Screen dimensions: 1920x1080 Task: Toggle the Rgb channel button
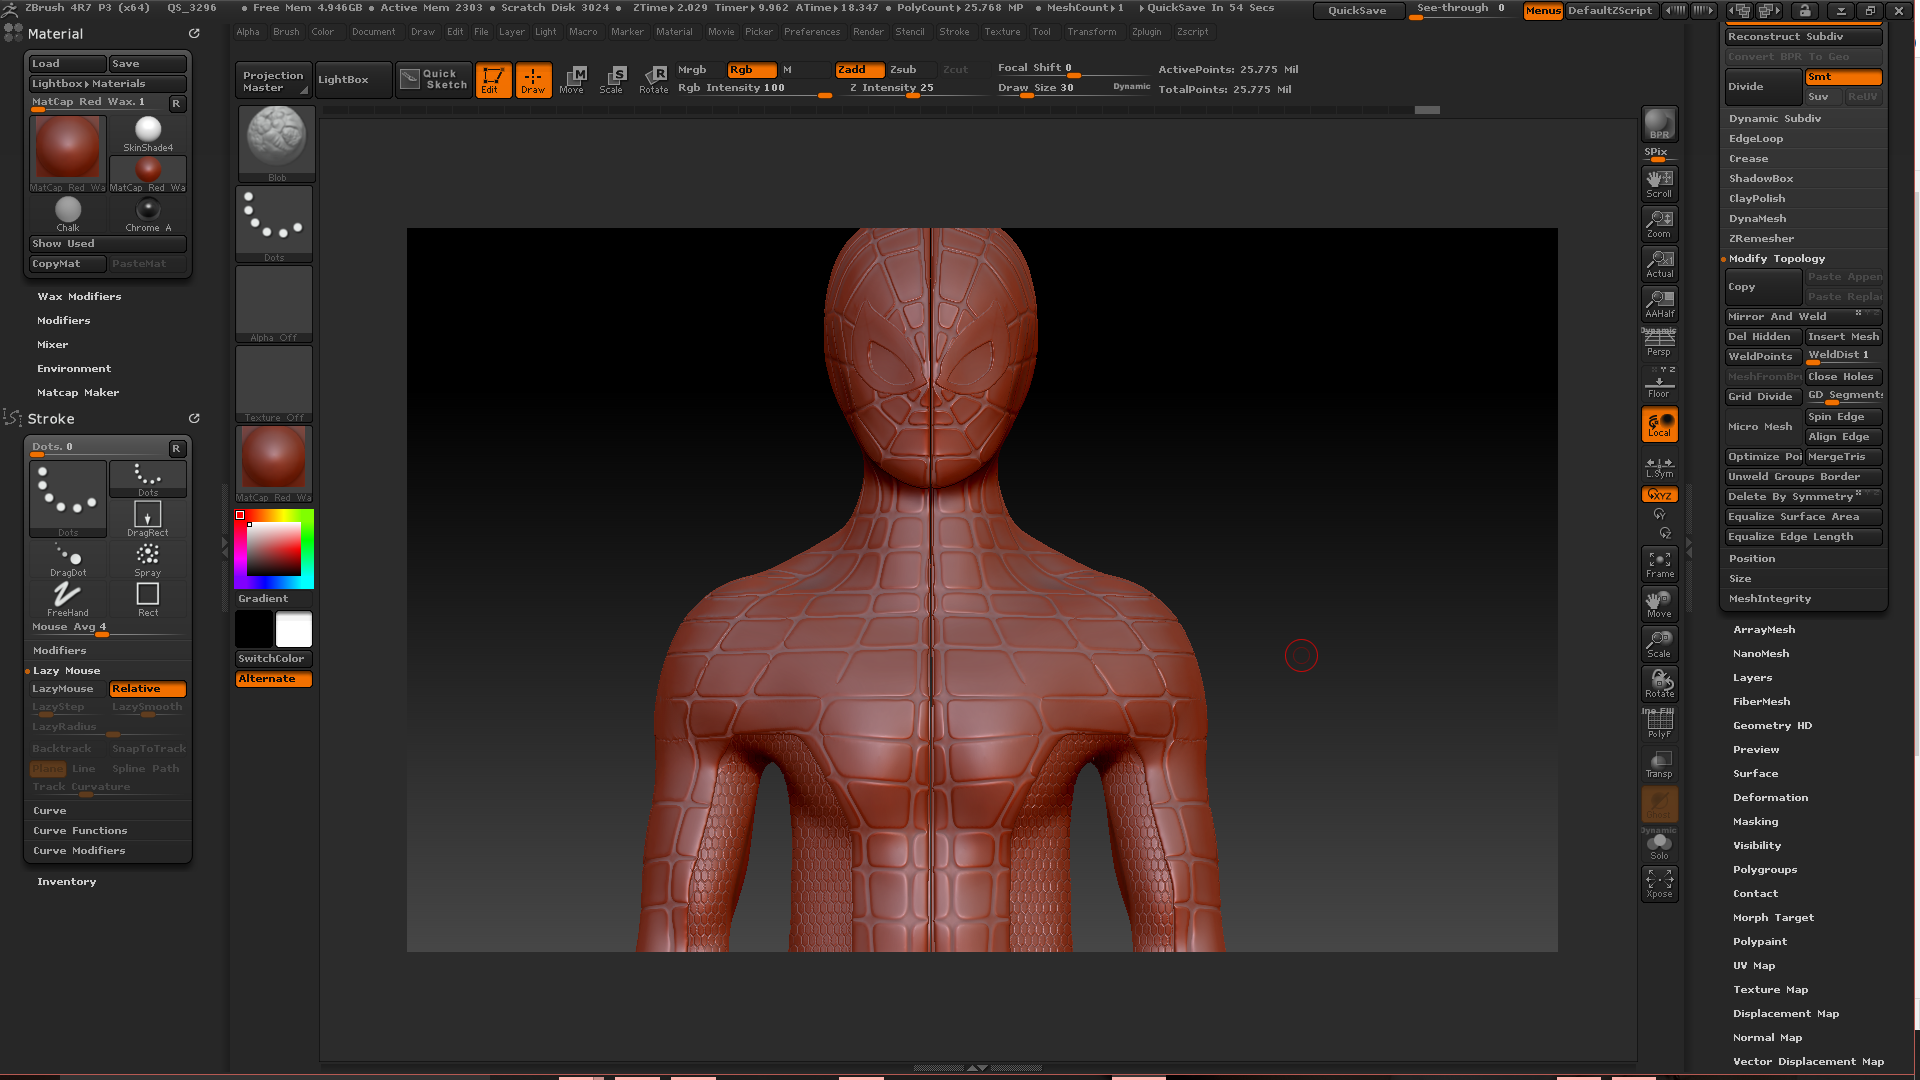752,70
